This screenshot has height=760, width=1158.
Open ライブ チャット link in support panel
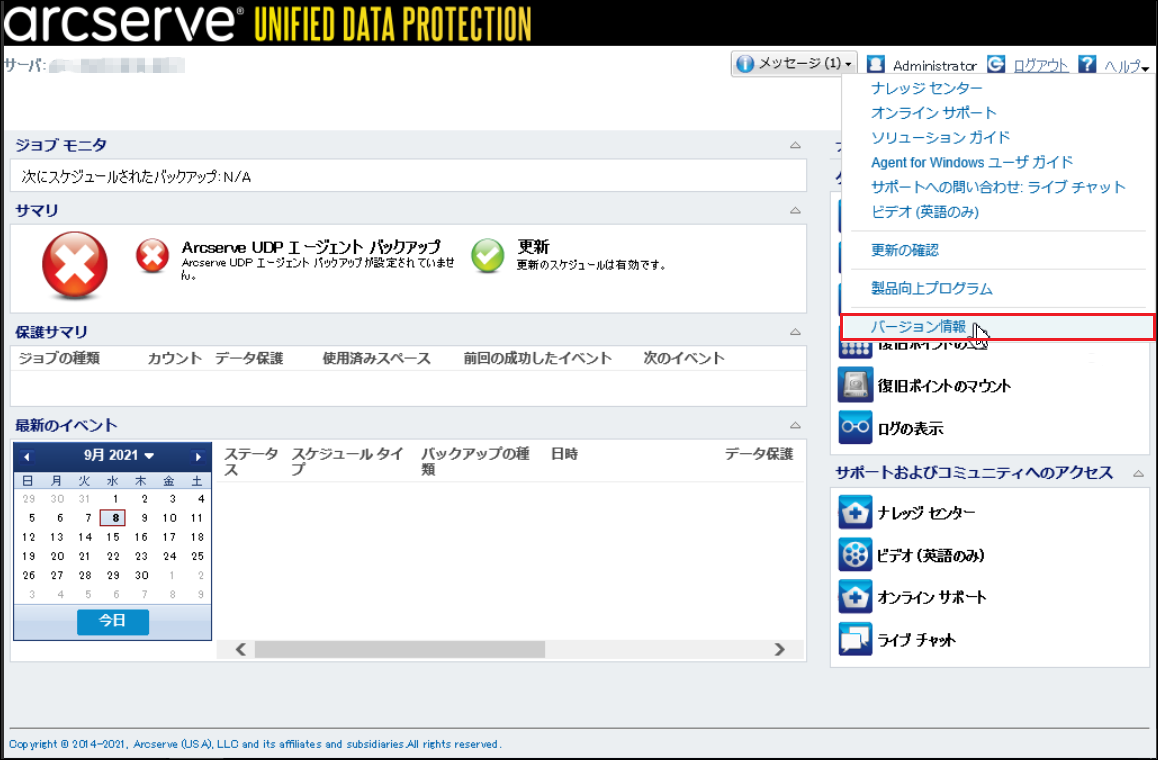point(917,640)
